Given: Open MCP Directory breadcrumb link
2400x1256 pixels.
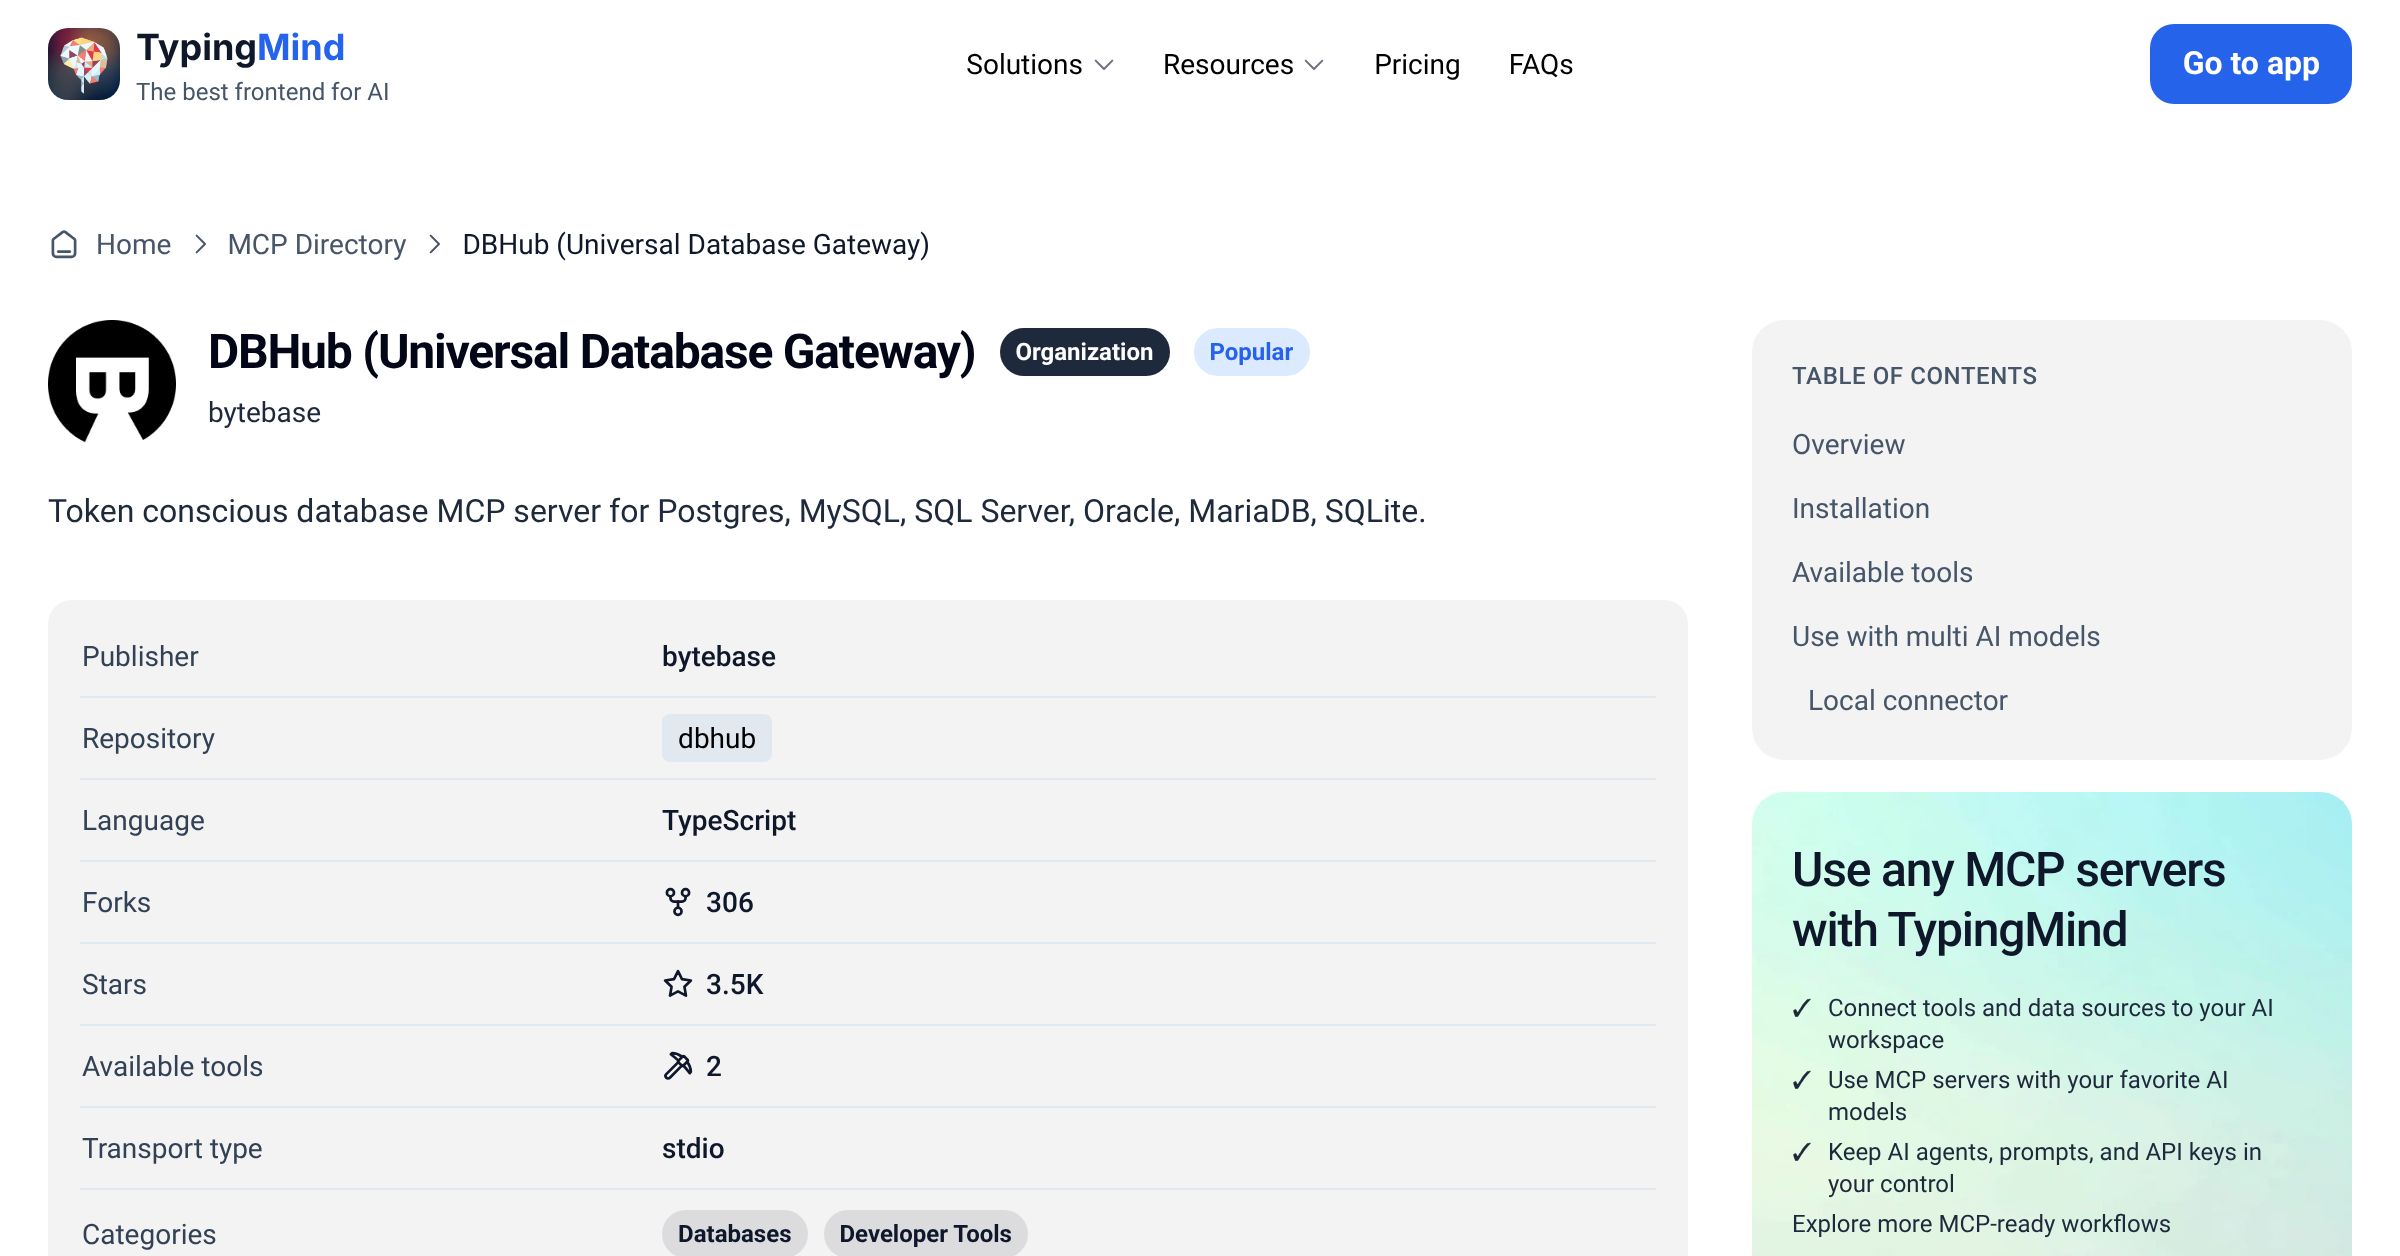Looking at the screenshot, I should tap(317, 245).
